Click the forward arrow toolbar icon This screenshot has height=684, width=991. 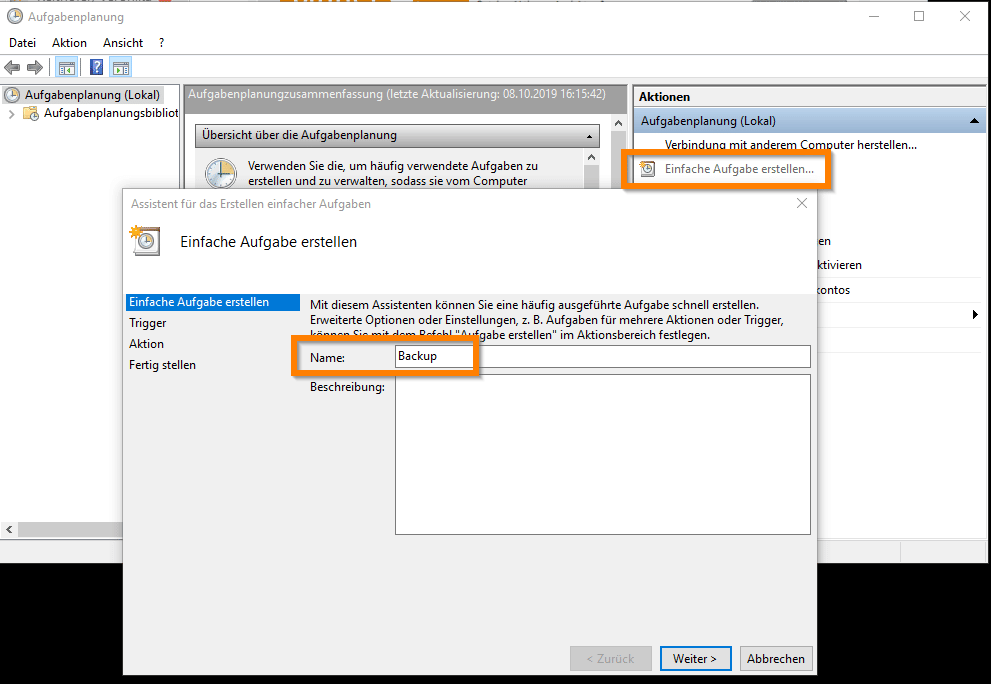tap(35, 68)
